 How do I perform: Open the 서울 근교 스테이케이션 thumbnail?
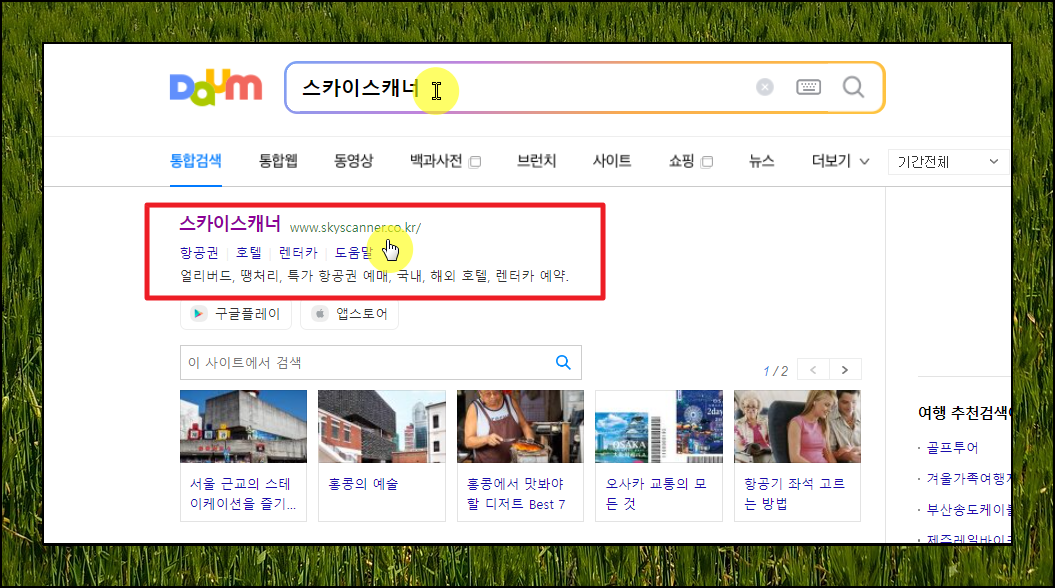pos(244,427)
